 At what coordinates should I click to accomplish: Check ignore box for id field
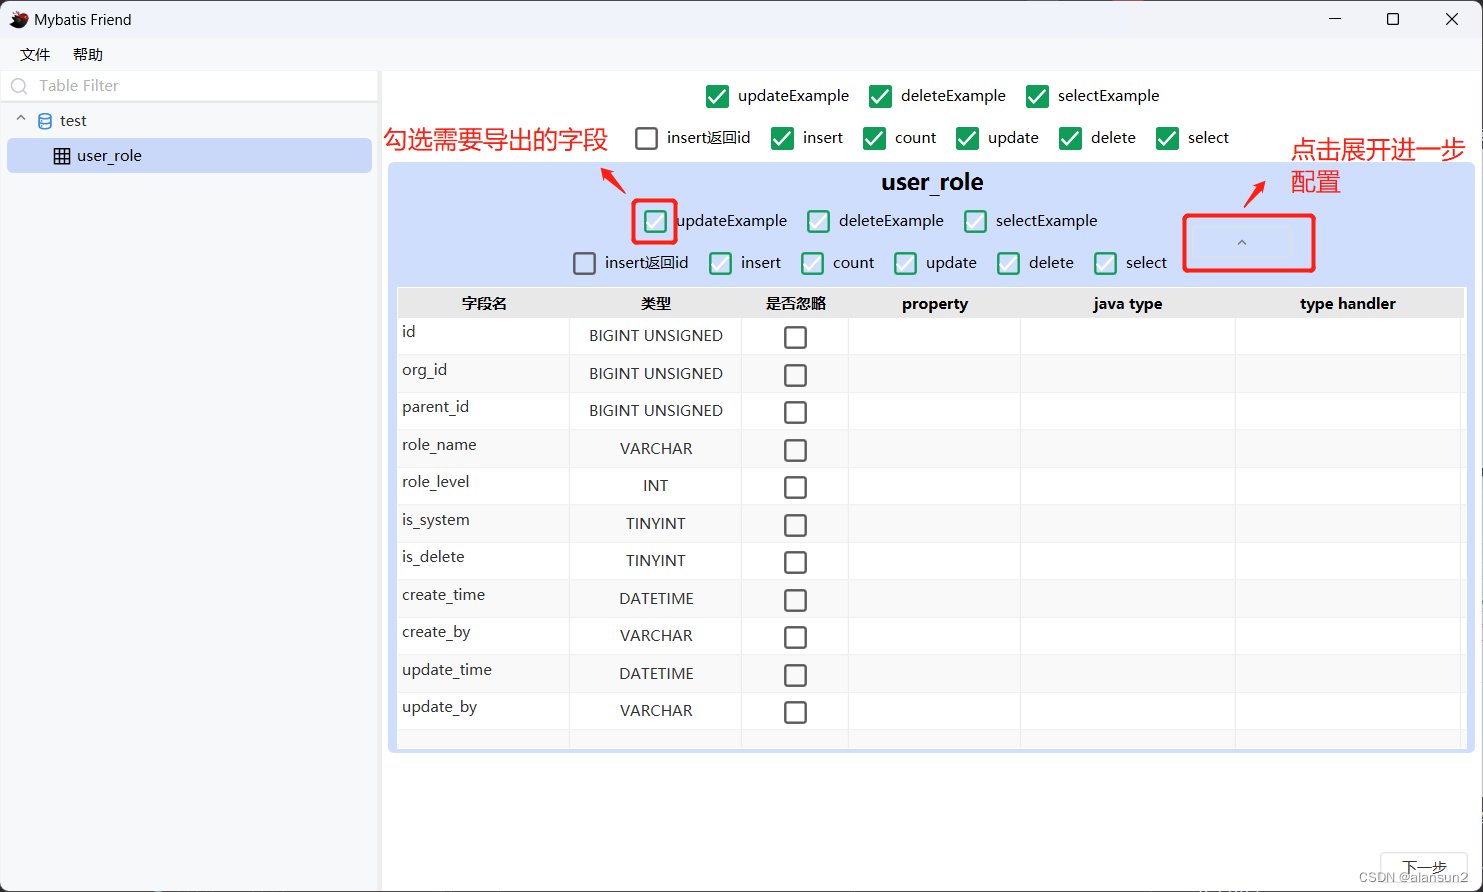[x=795, y=337]
